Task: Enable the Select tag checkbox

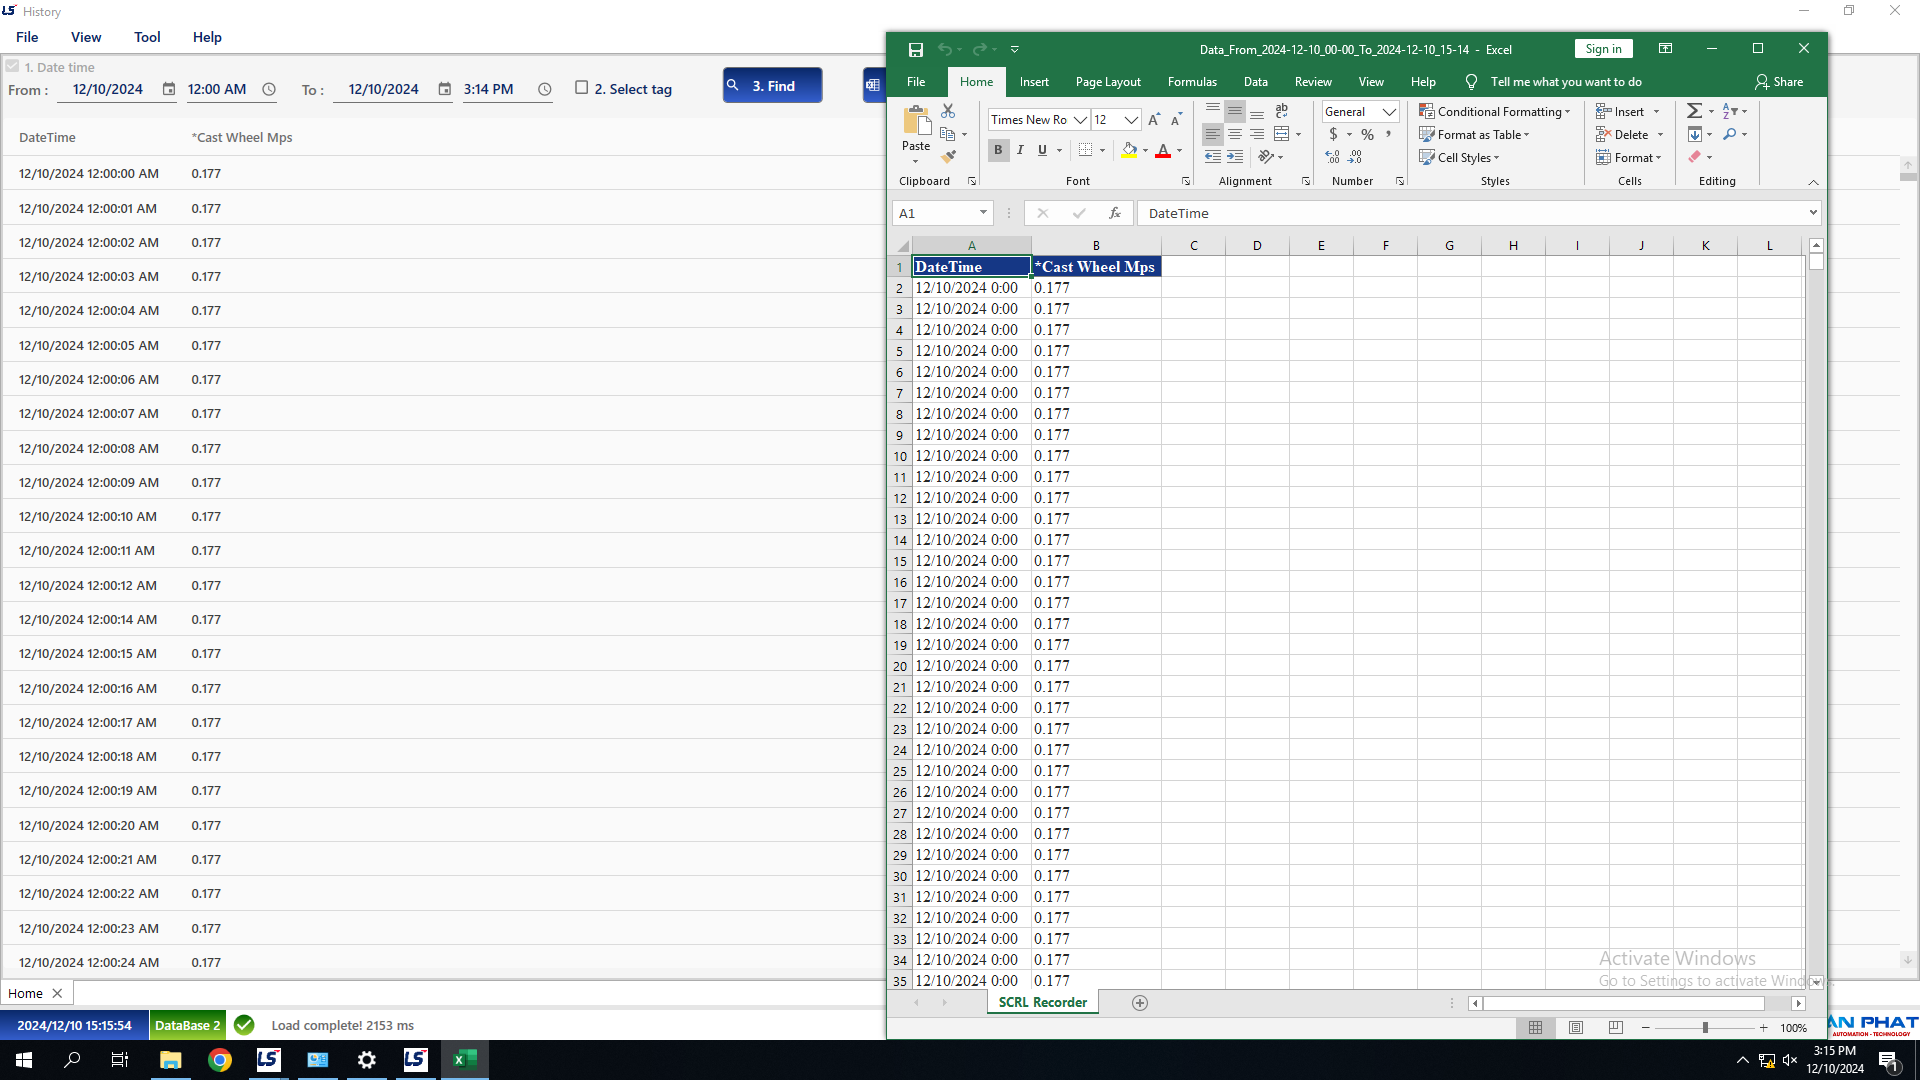Action: point(581,88)
